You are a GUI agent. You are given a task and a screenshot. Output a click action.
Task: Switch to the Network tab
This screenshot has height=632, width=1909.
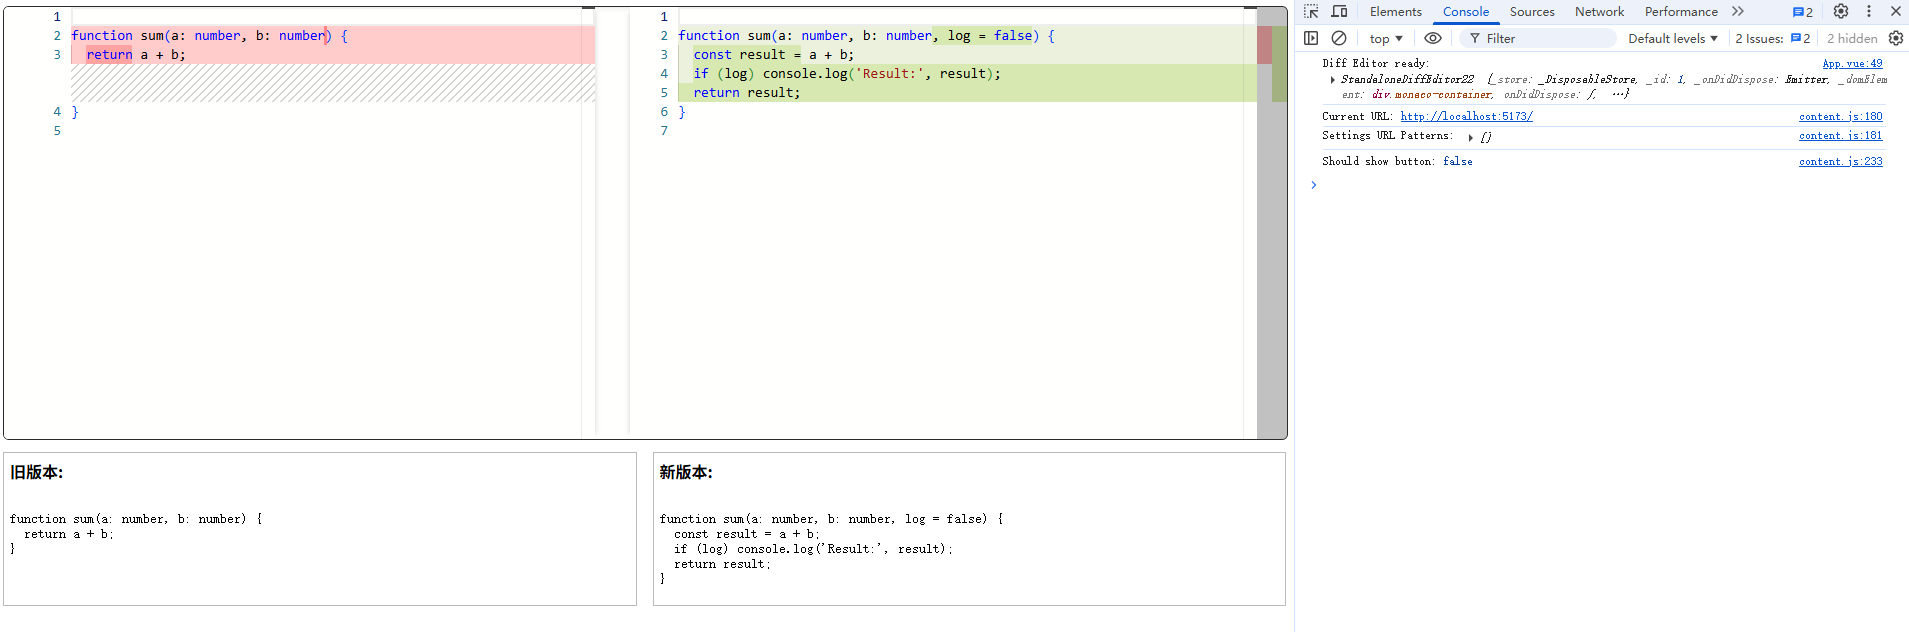pos(1599,12)
